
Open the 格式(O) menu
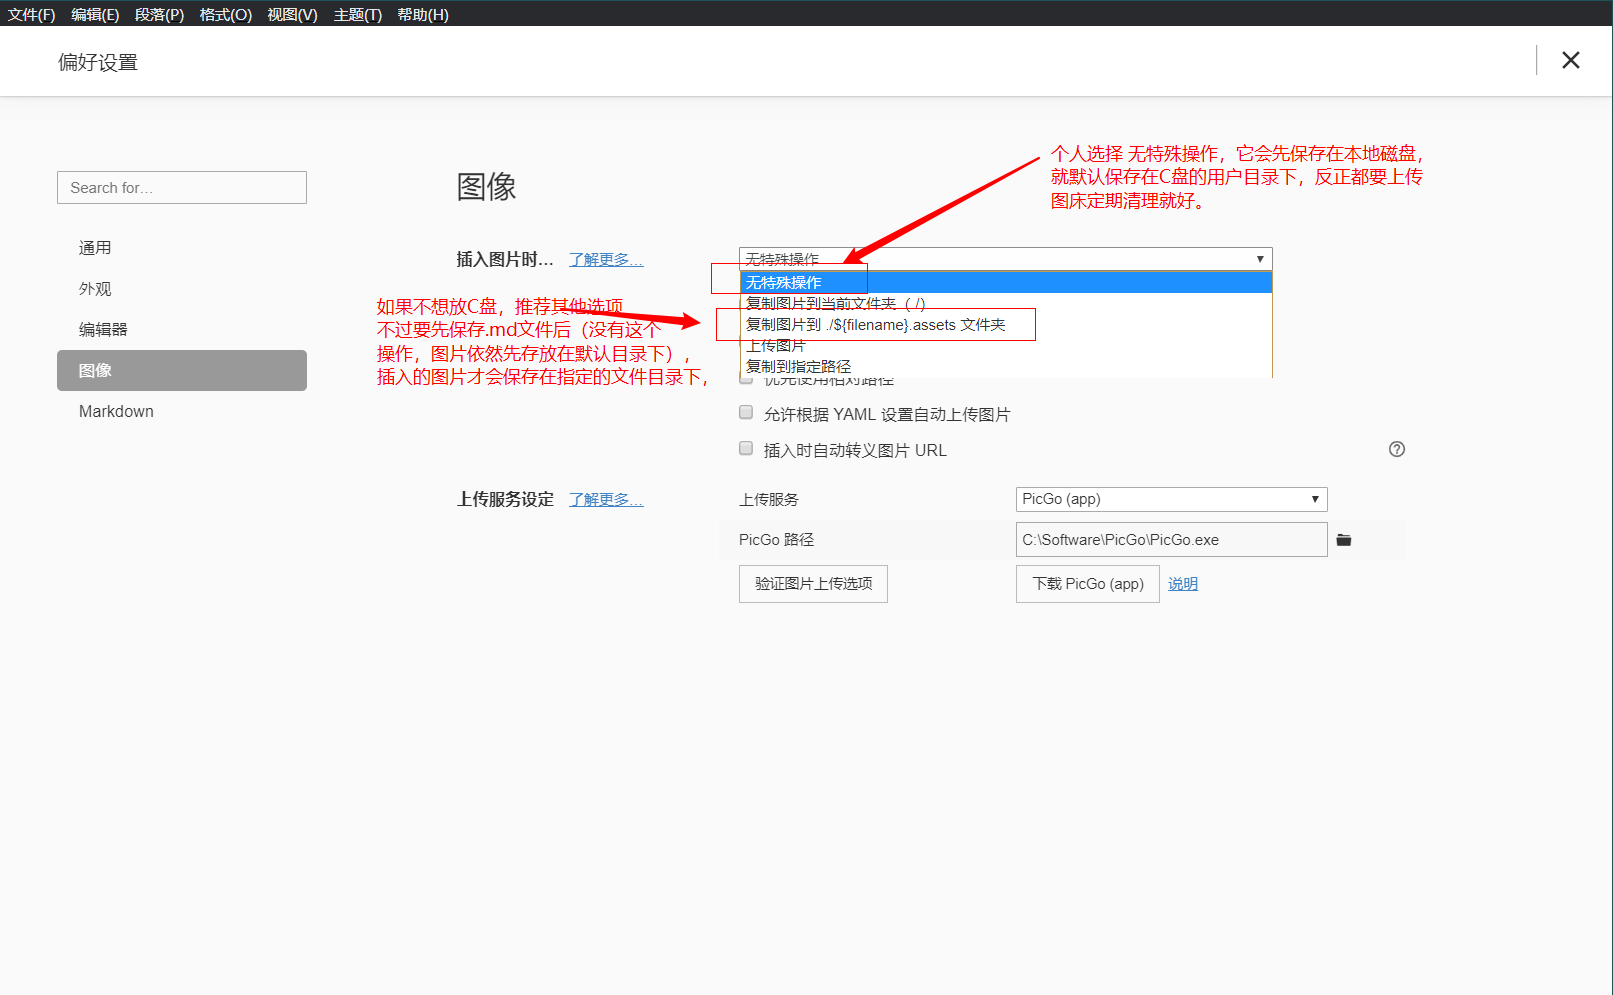(x=226, y=15)
